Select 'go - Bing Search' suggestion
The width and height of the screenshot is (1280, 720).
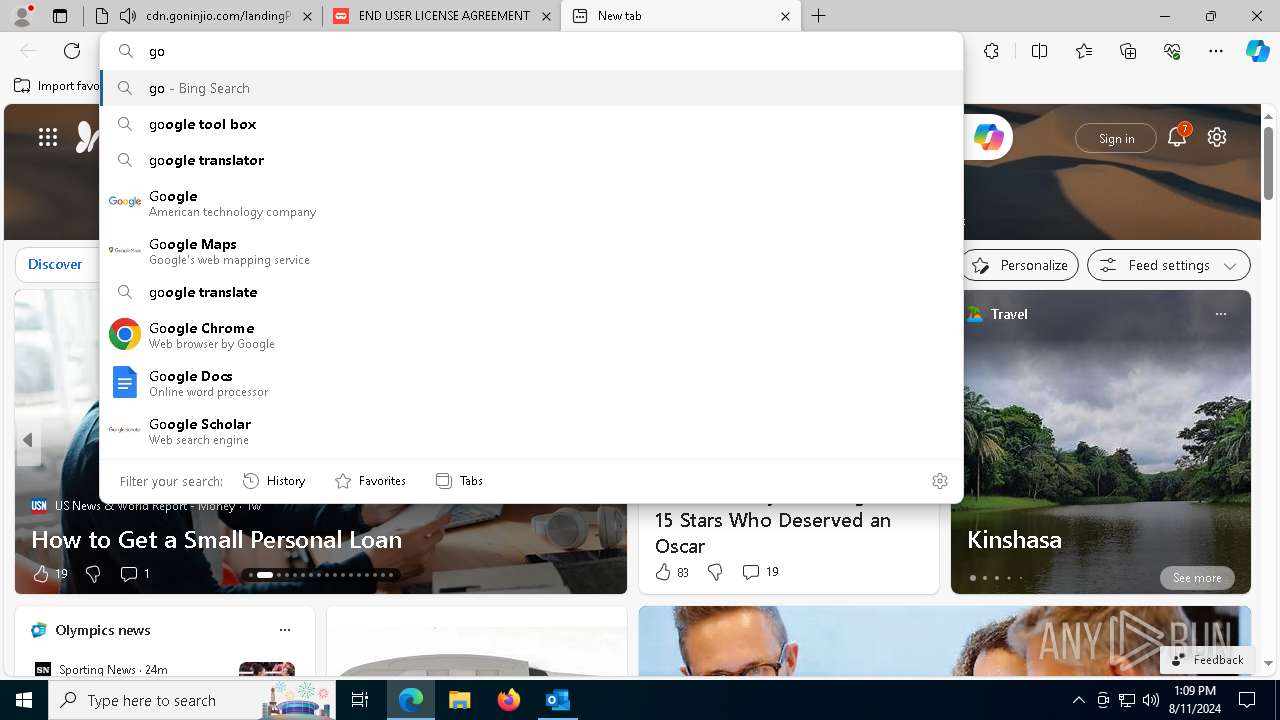pyautogui.click(x=531, y=88)
